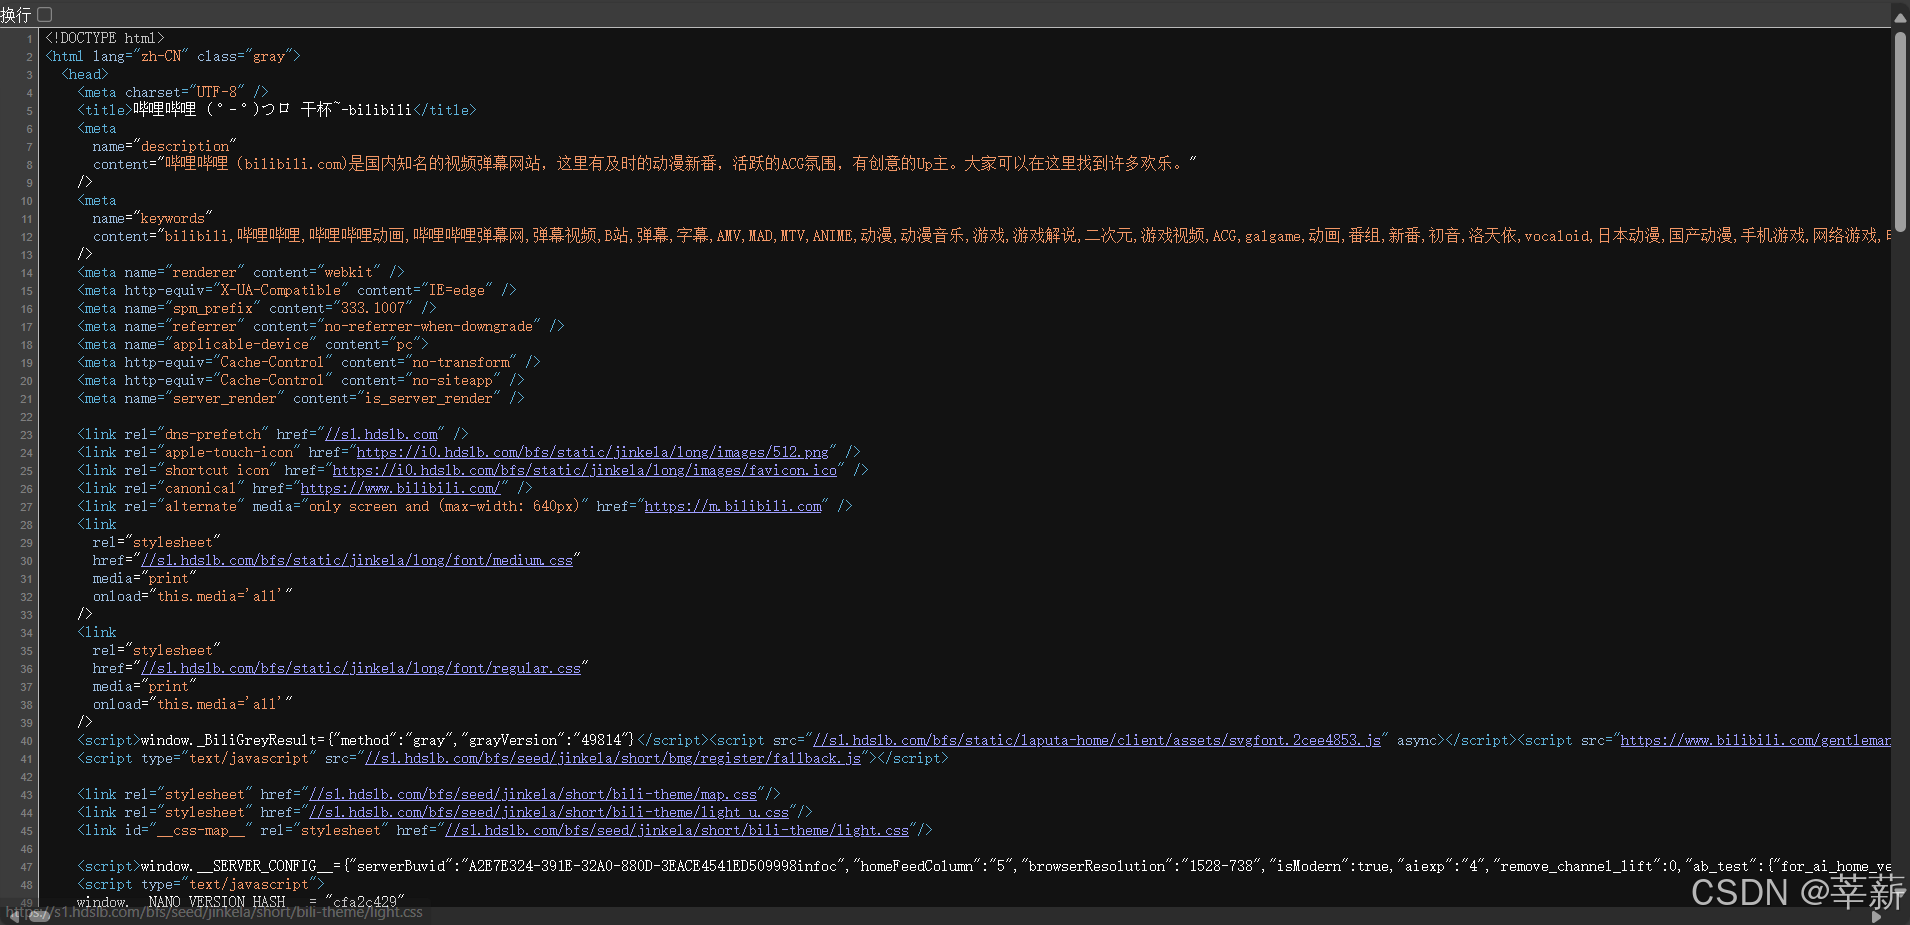Open the www.bilibili.com/gentleman script link
The height and width of the screenshot is (925, 1910).
1755,740
